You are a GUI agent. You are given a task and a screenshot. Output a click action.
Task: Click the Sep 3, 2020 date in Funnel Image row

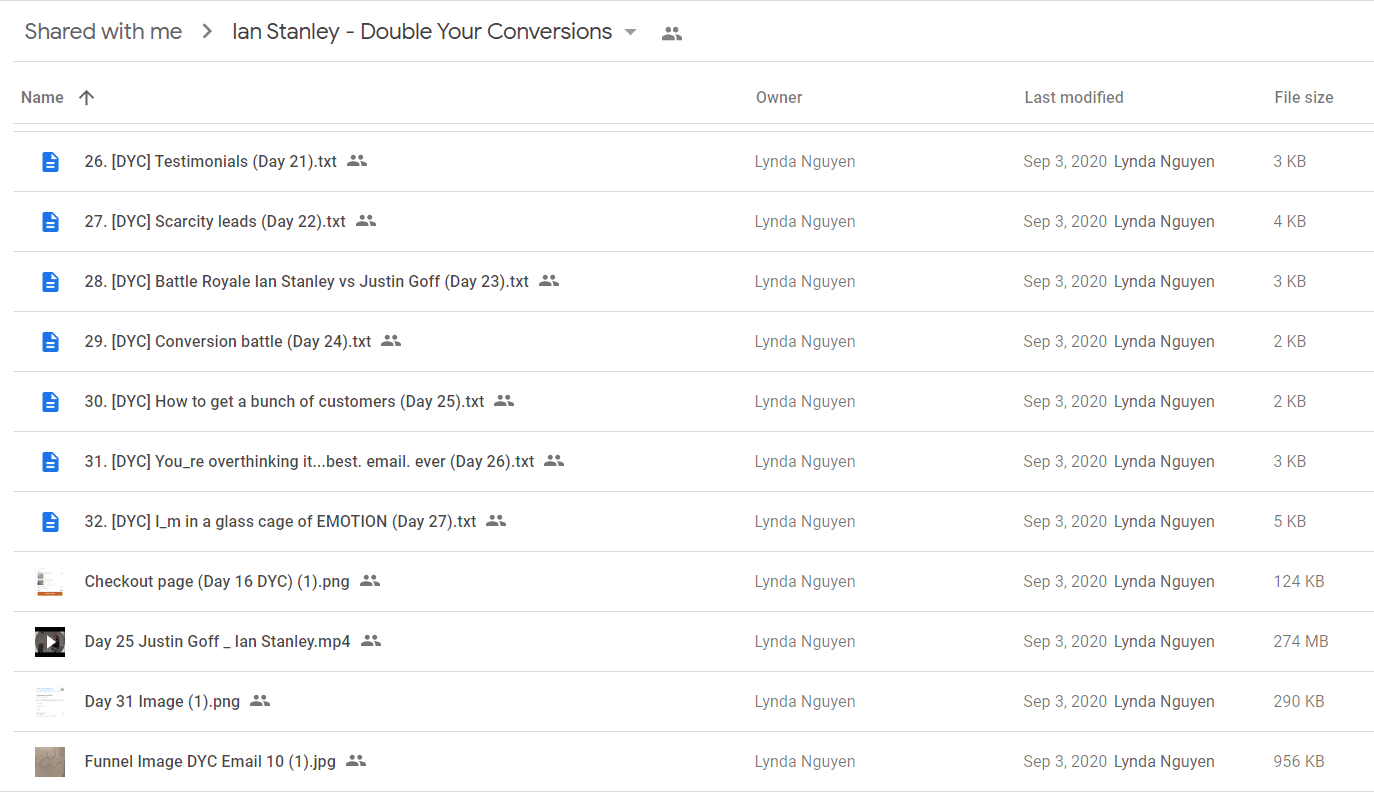[1065, 761]
